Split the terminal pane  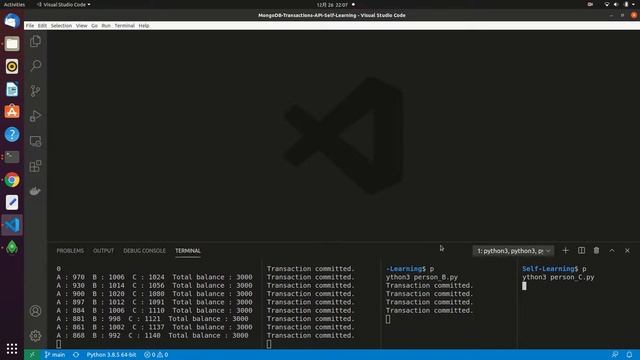581,250
